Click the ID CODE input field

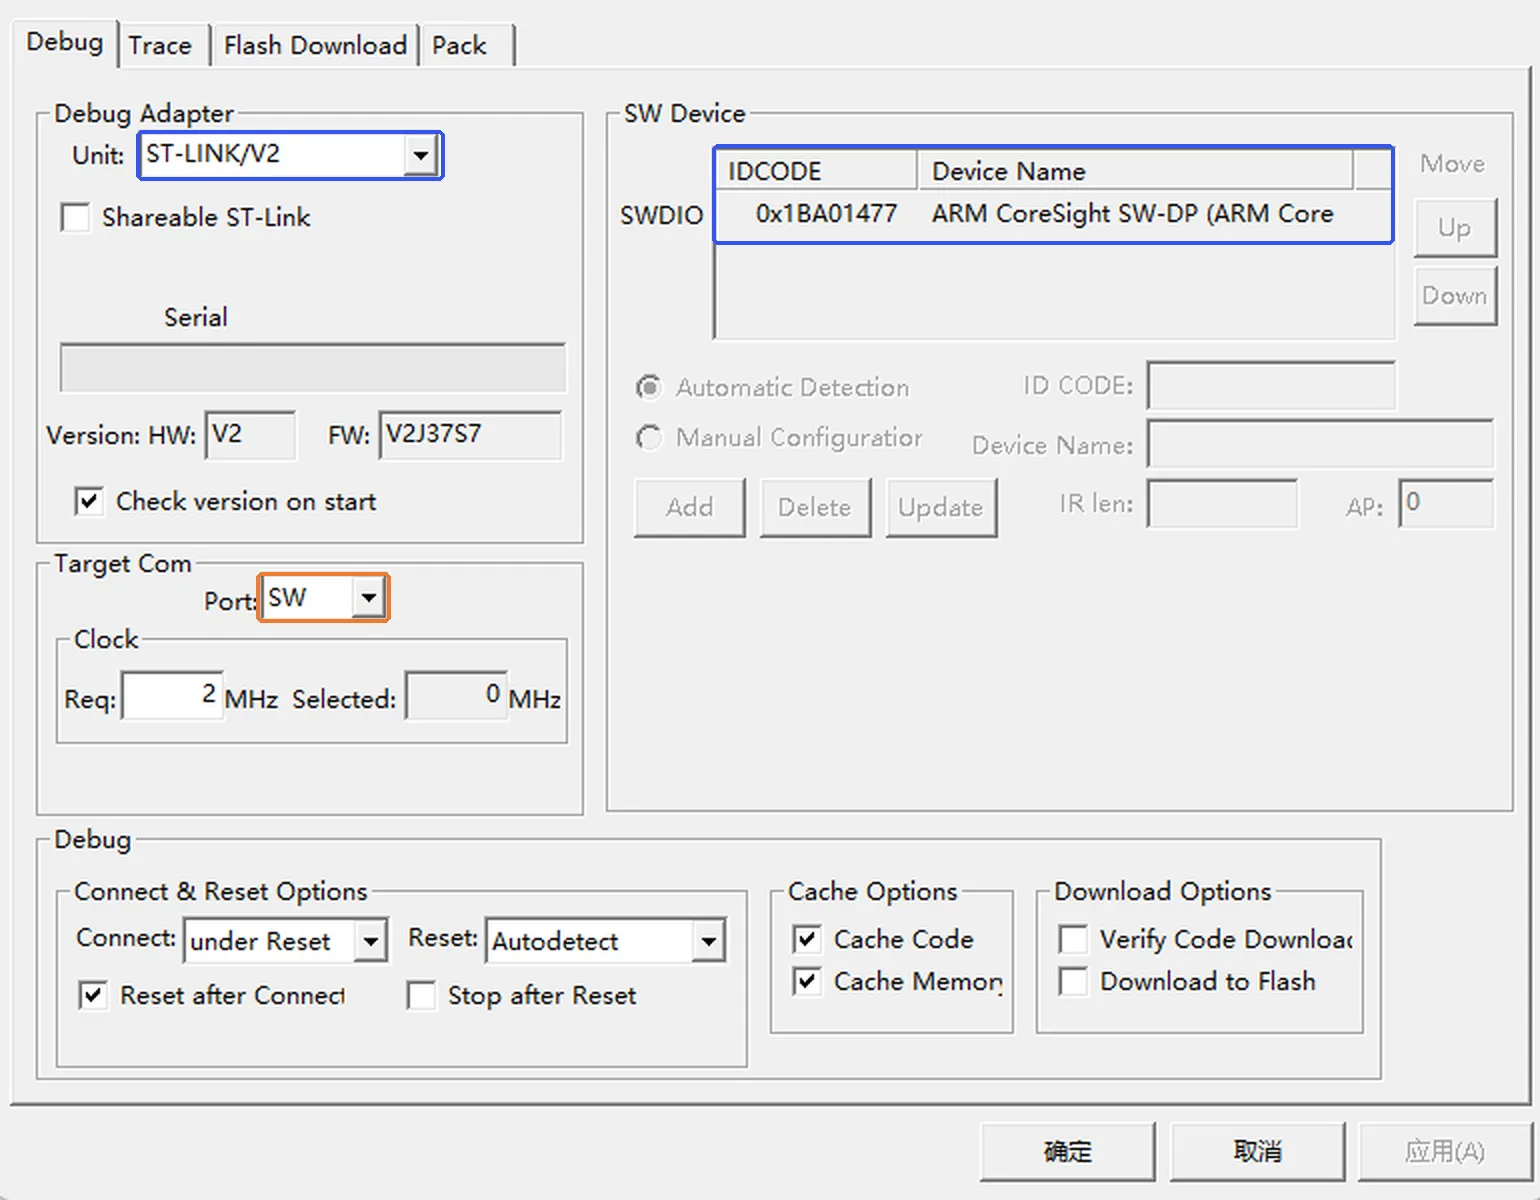pyautogui.click(x=1271, y=386)
